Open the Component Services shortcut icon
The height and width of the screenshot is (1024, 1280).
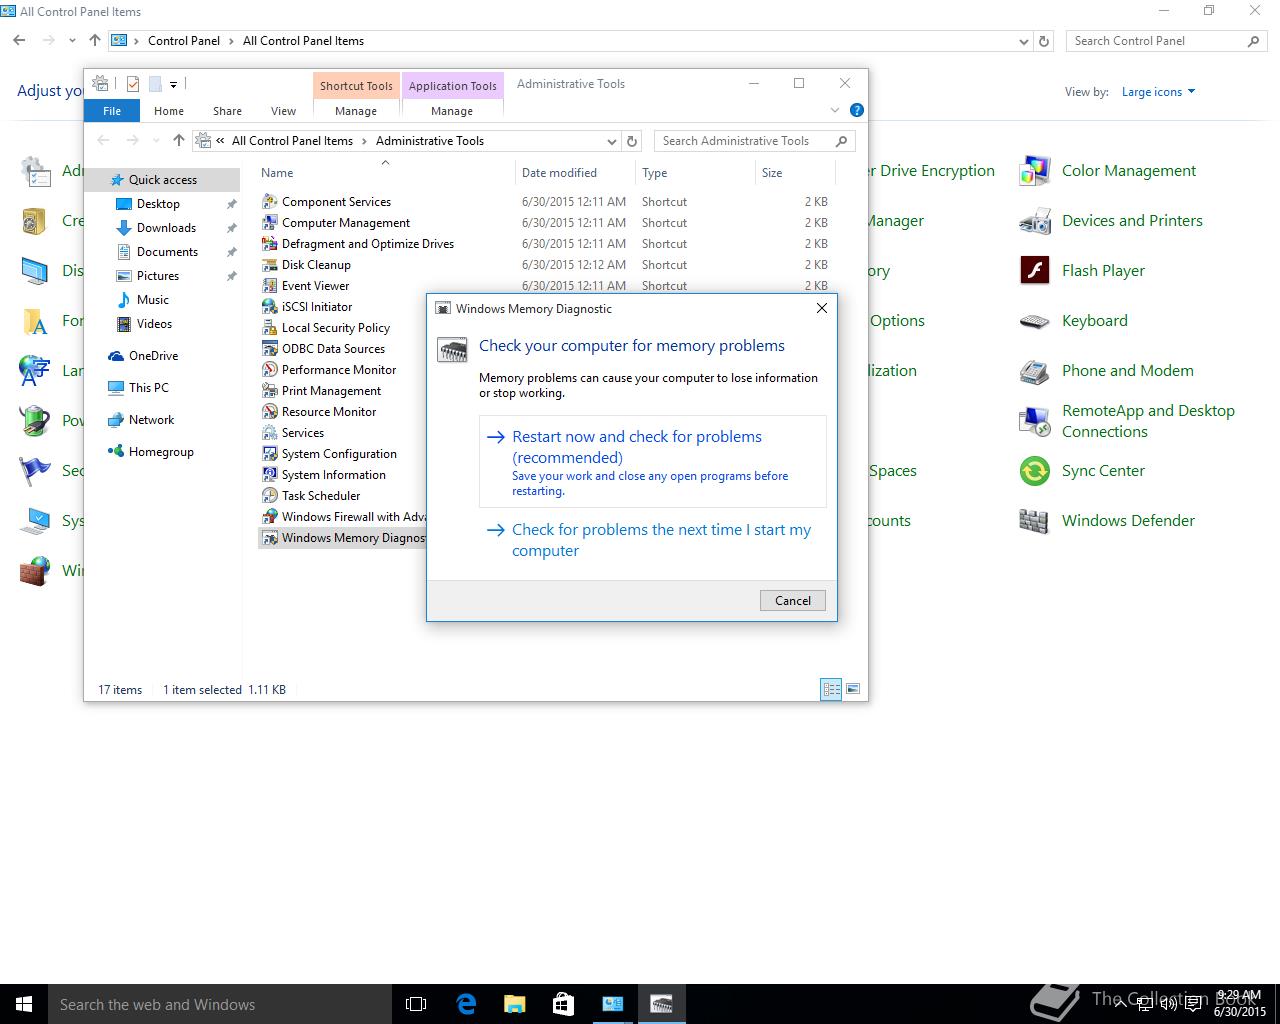tap(269, 201)
